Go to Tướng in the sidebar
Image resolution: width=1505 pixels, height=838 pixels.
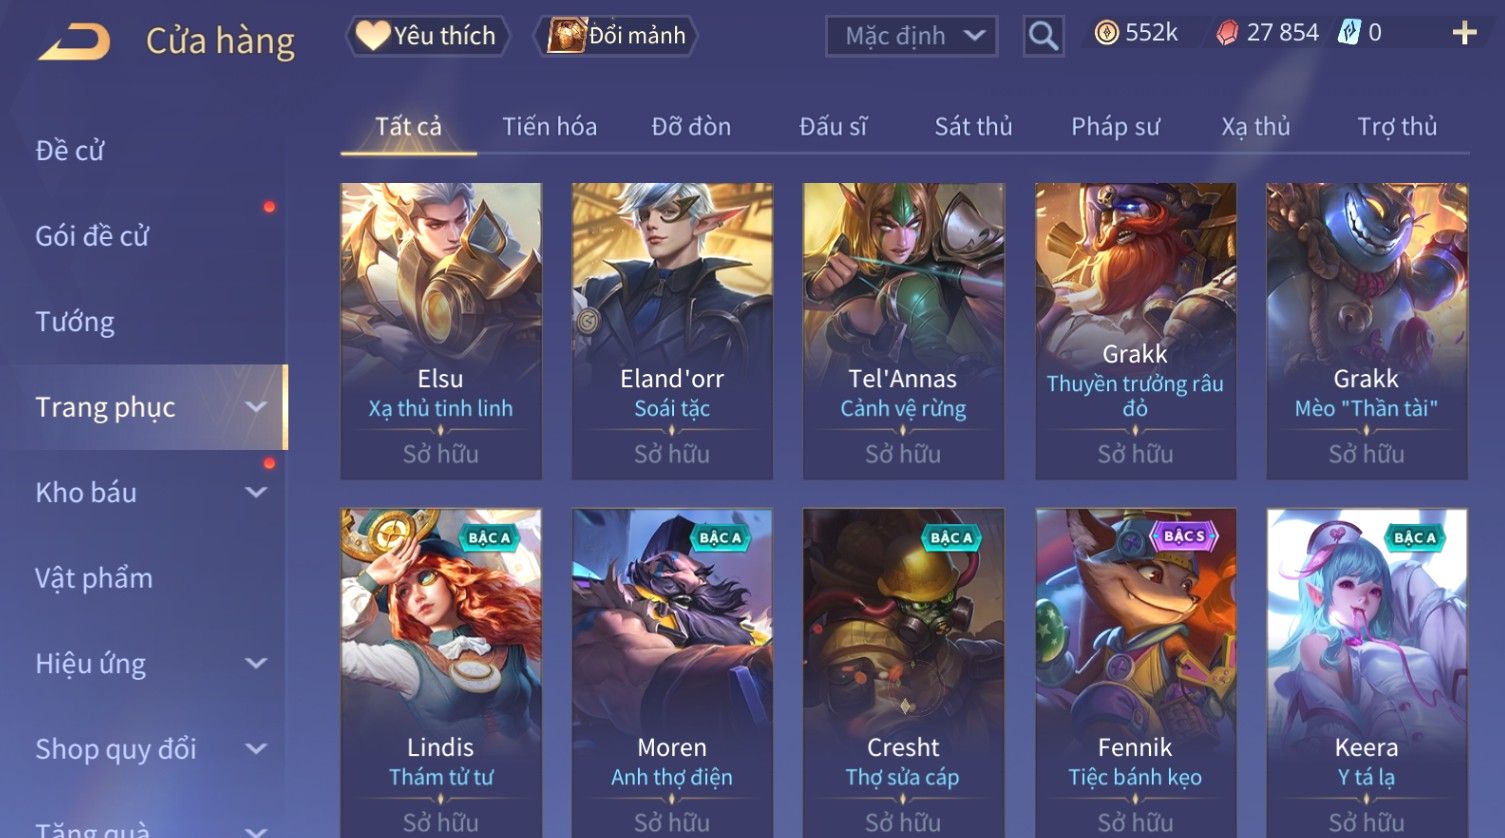coord(75,322)
